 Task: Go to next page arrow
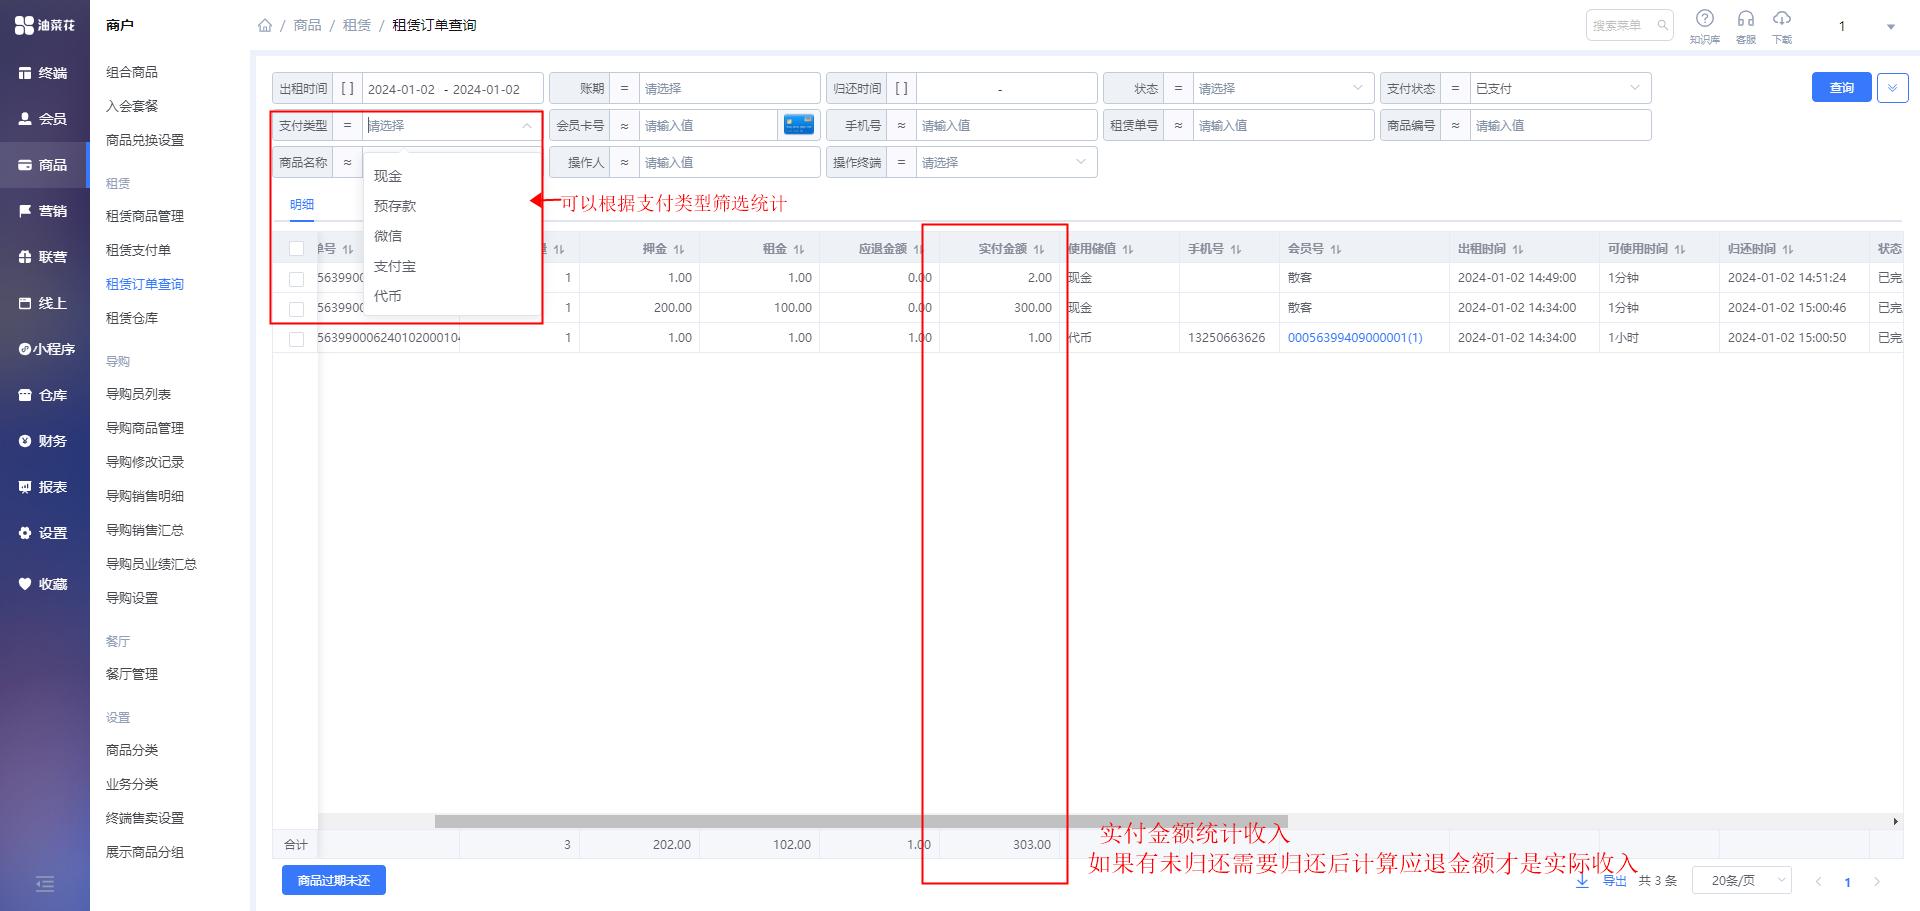1877,882
